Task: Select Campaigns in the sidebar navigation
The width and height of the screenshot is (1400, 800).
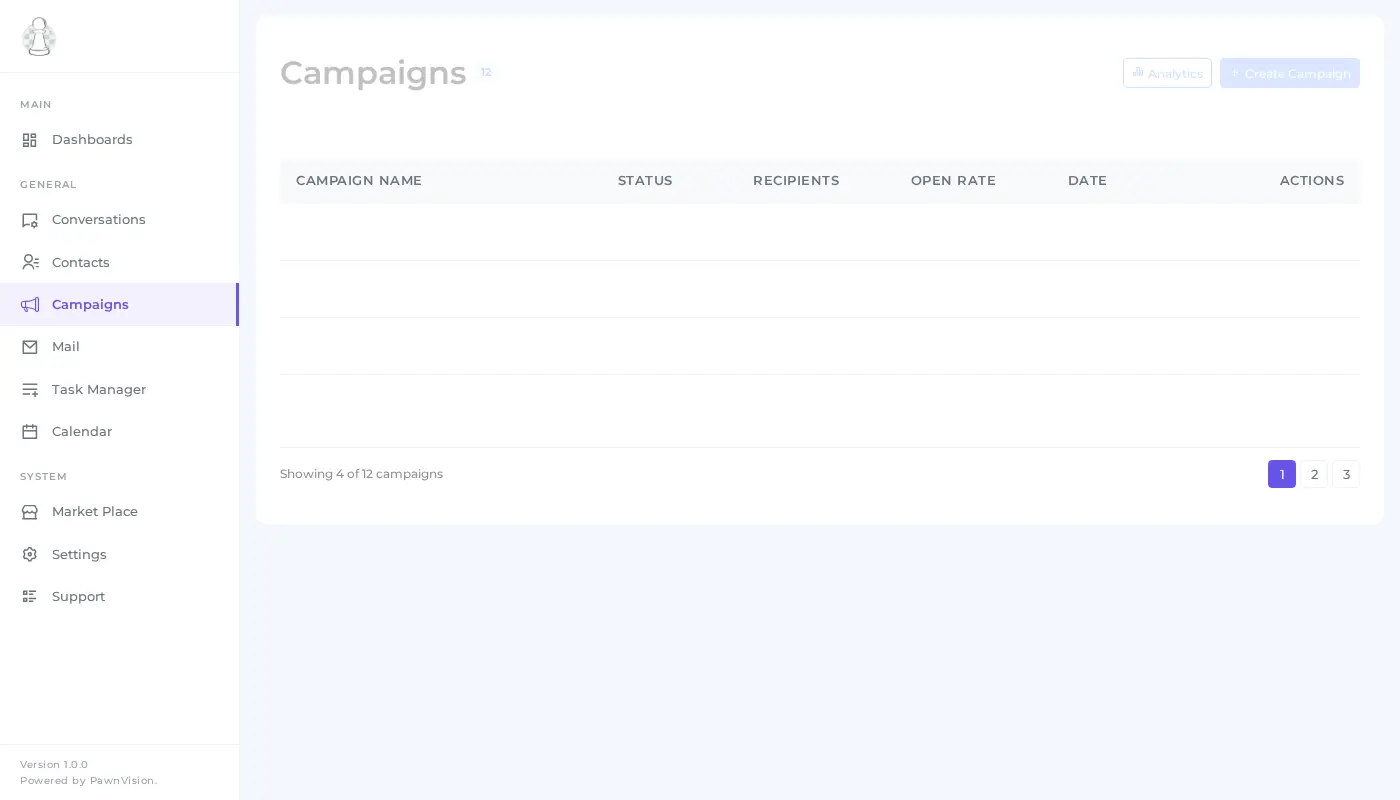Action: click(x=90, y=304)
